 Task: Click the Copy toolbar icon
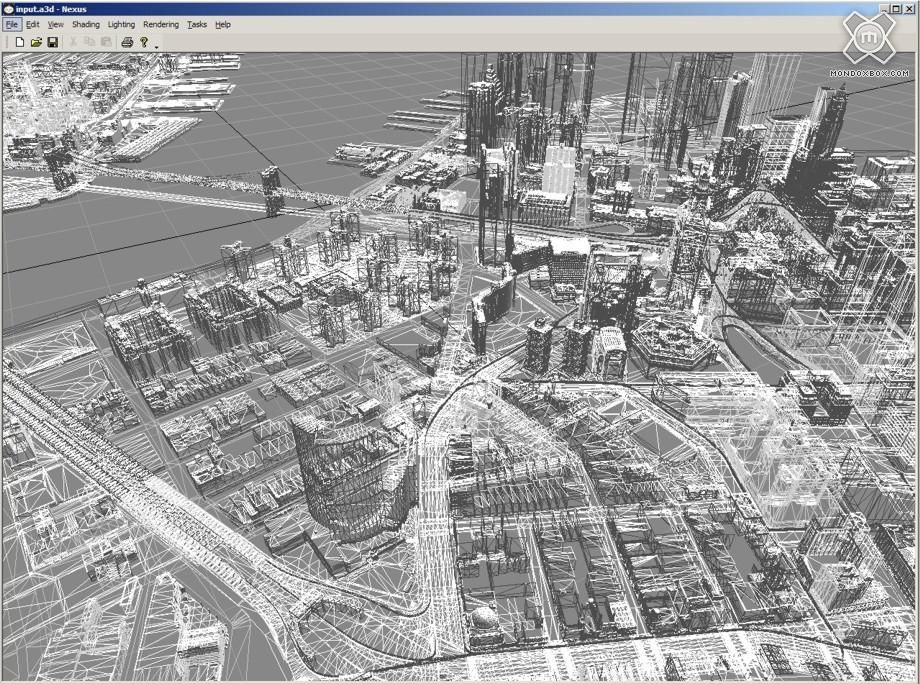(89, 42)
